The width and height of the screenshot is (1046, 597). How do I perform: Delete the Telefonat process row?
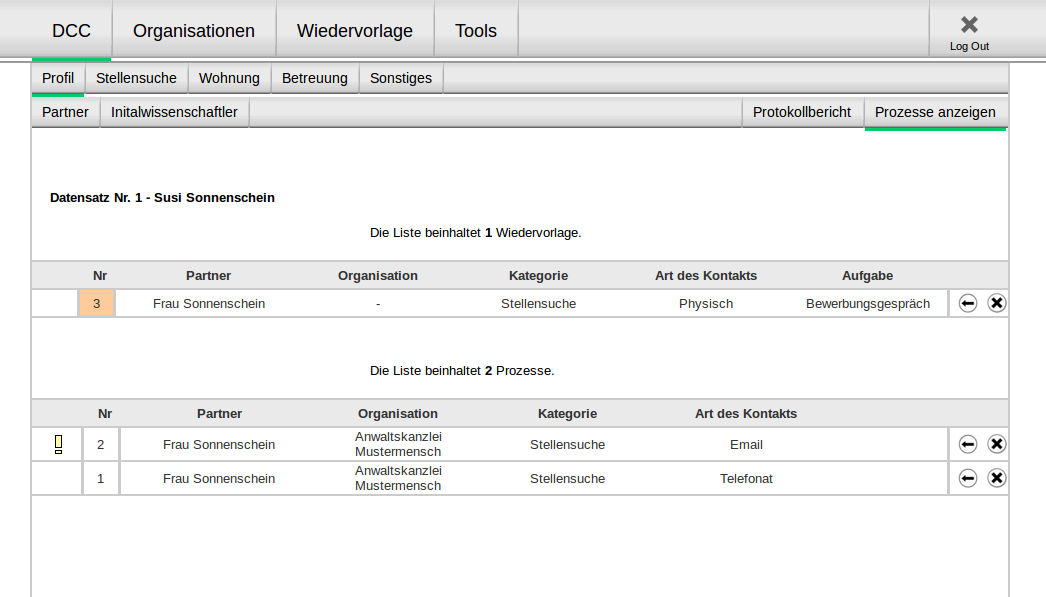pyautogui.click(x=997, y=478)
